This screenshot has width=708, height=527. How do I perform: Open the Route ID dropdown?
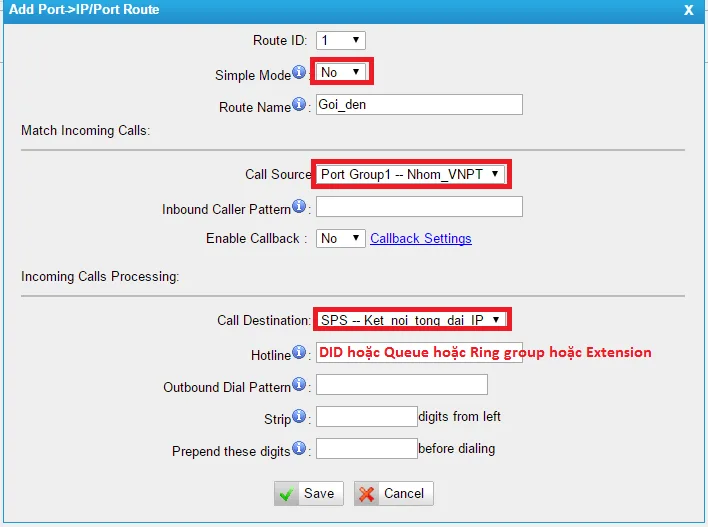pos(341,41)
